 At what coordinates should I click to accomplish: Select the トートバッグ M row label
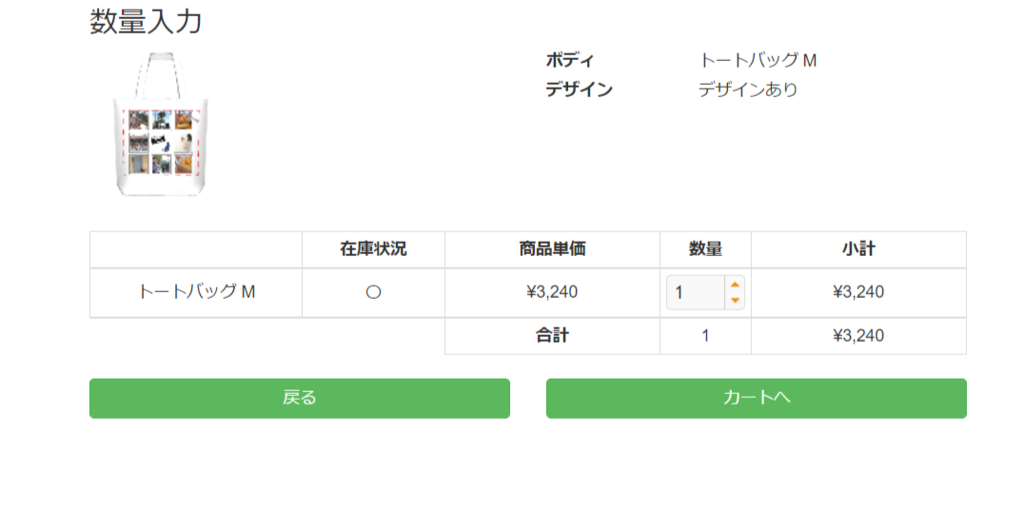coord(196,292)
